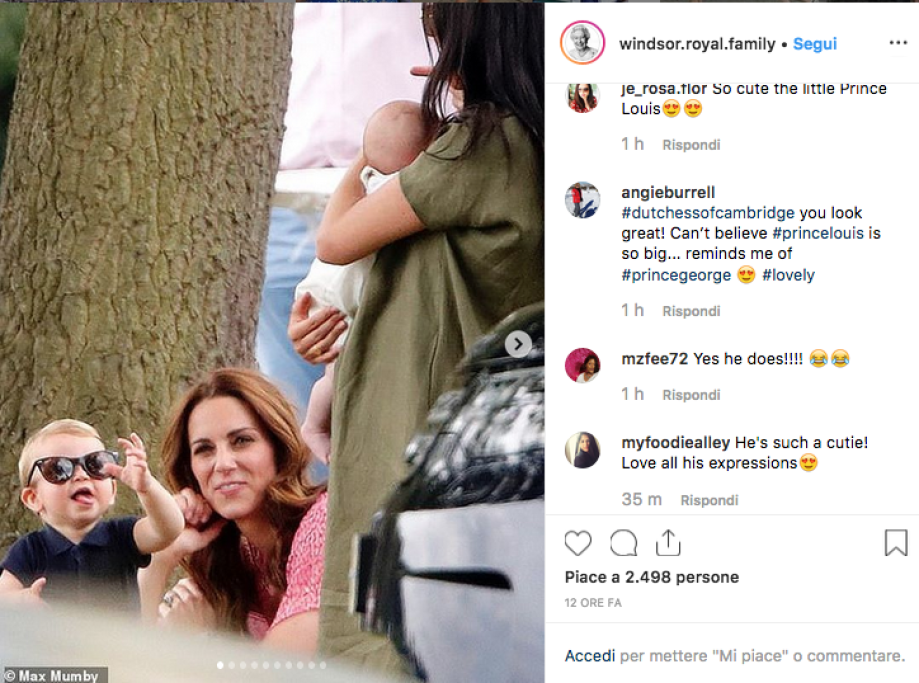Open myfoodiealley's profile picture

(x=582, y=450)
